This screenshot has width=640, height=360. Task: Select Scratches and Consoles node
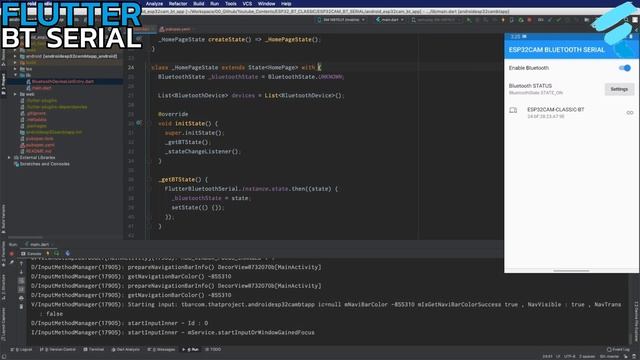[44, 164]
